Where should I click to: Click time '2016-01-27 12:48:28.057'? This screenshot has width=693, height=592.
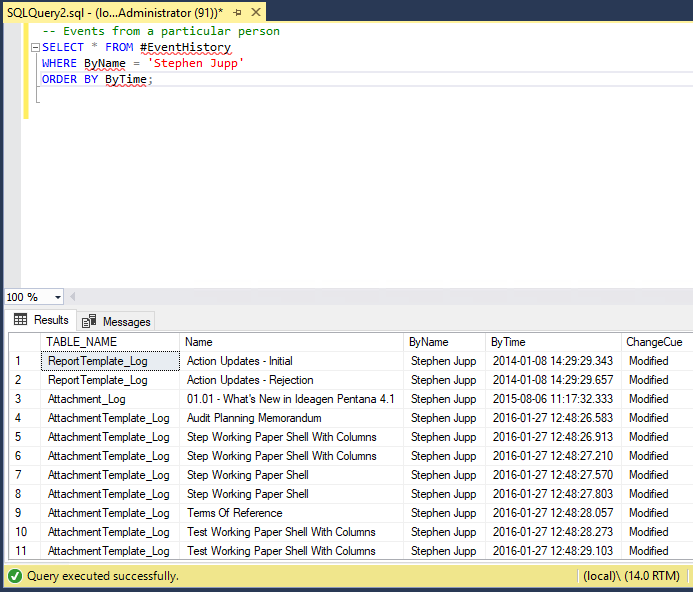(x=553, y=513)
